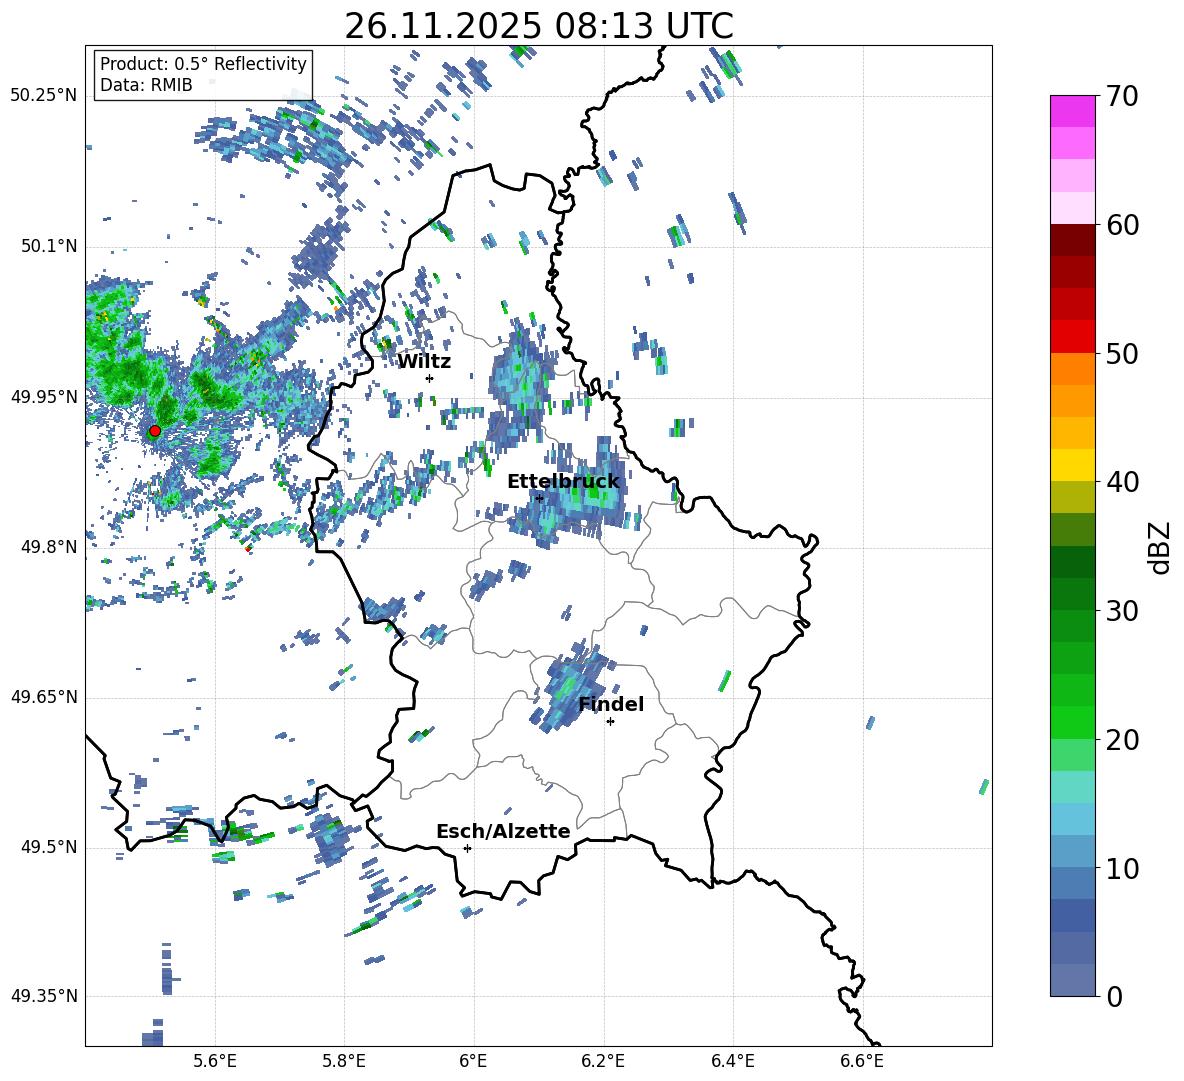Click the 49.95°N latitude label
1184x1081 pixels.
[x=44, y=396]
